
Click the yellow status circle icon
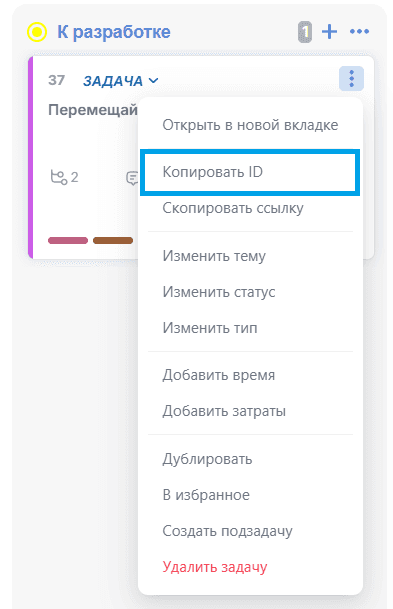[x=37, y=32]
